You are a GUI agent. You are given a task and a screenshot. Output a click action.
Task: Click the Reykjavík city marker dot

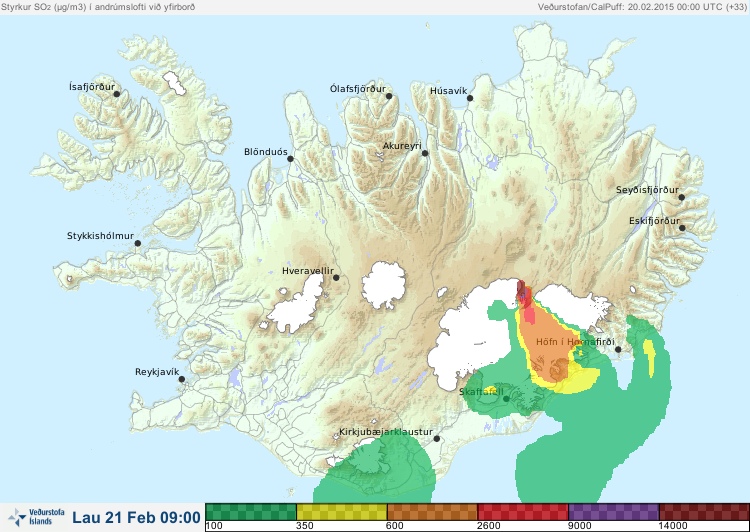click(x=182, y=379)
